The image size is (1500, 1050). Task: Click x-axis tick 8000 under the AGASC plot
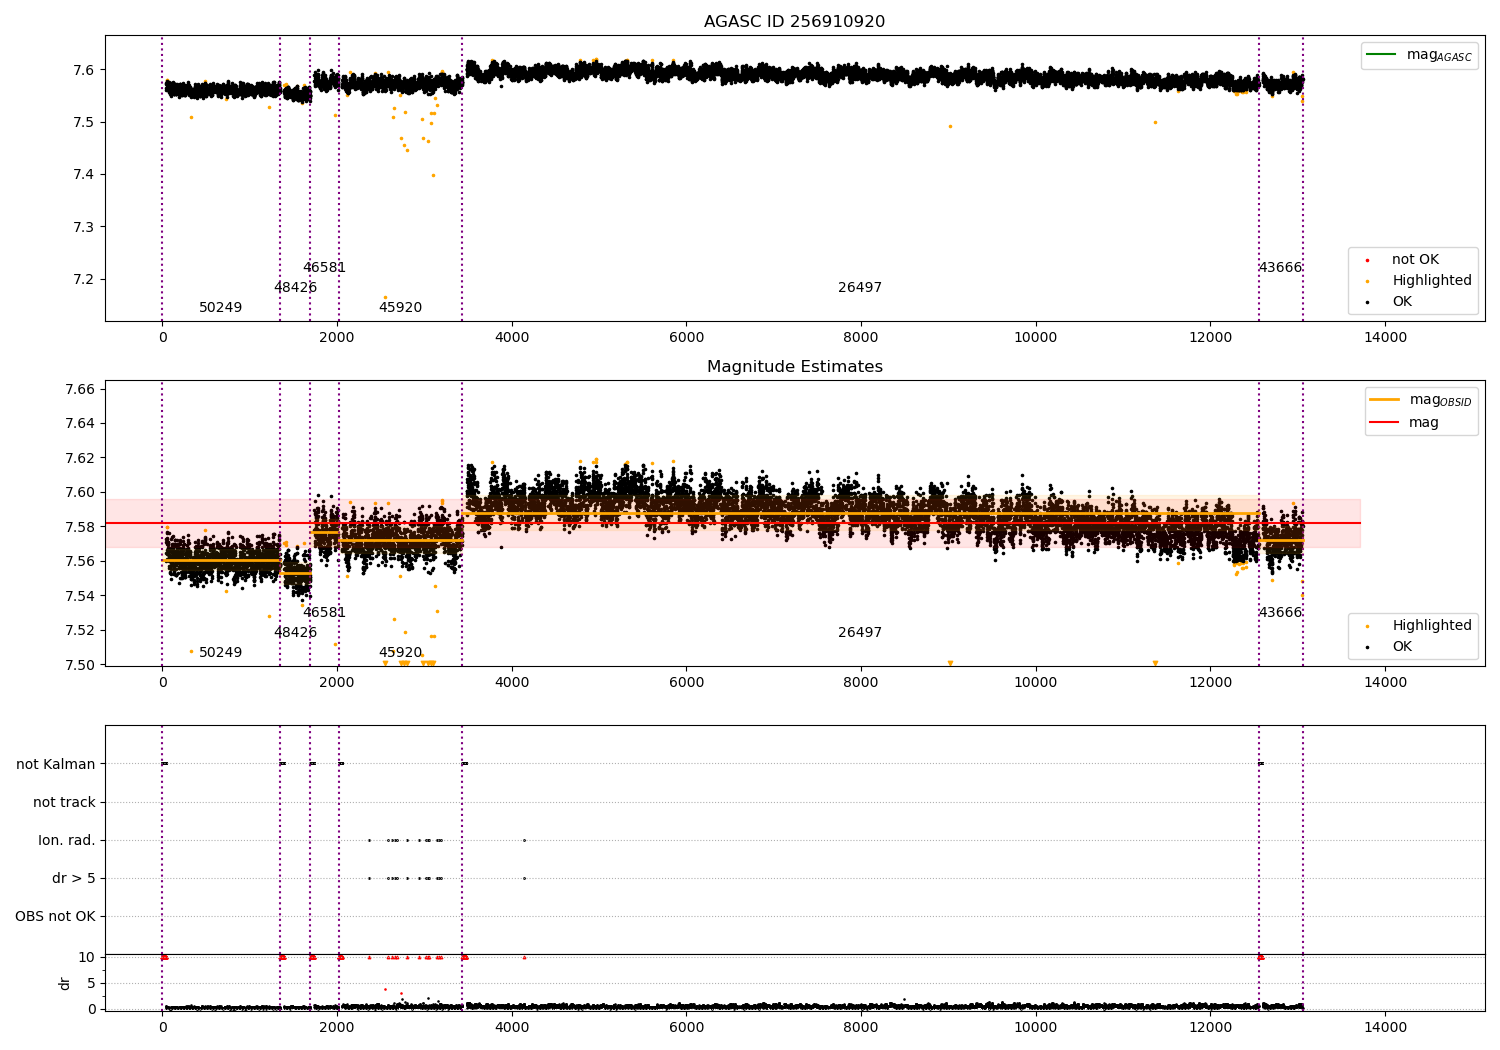860,338
